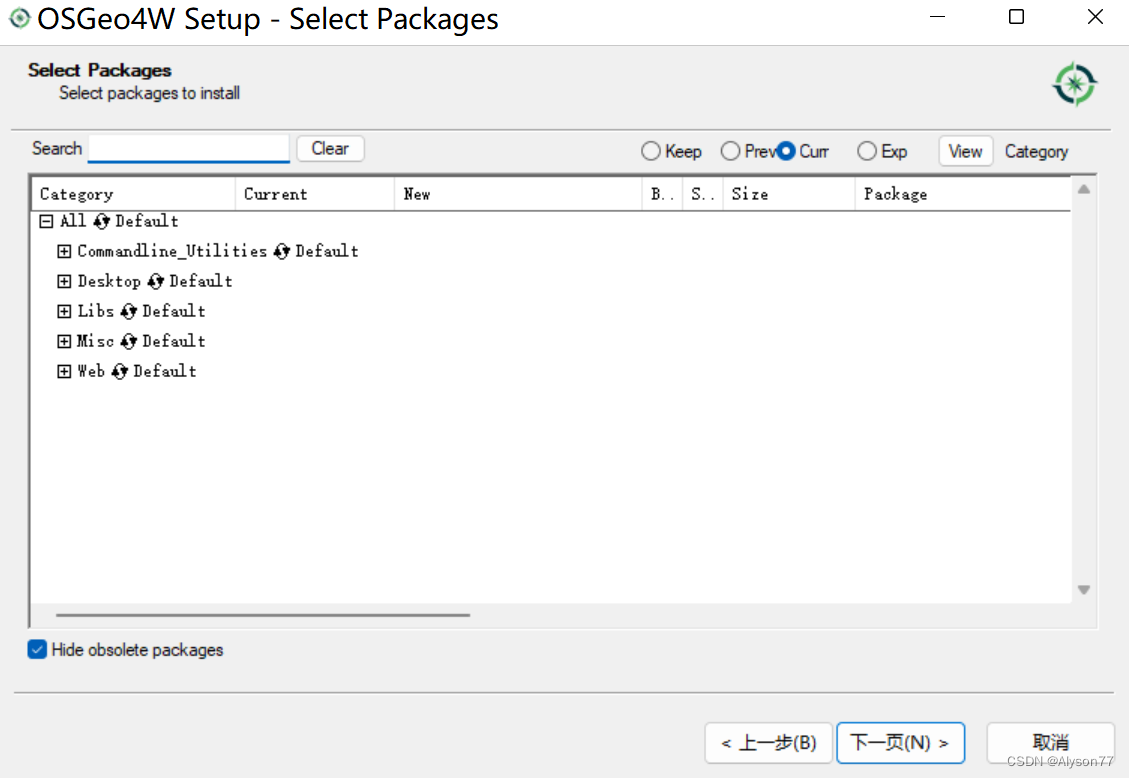Select the Keep radio button
This screenshot has height=778, width=1129.
(x=651, y=151)
